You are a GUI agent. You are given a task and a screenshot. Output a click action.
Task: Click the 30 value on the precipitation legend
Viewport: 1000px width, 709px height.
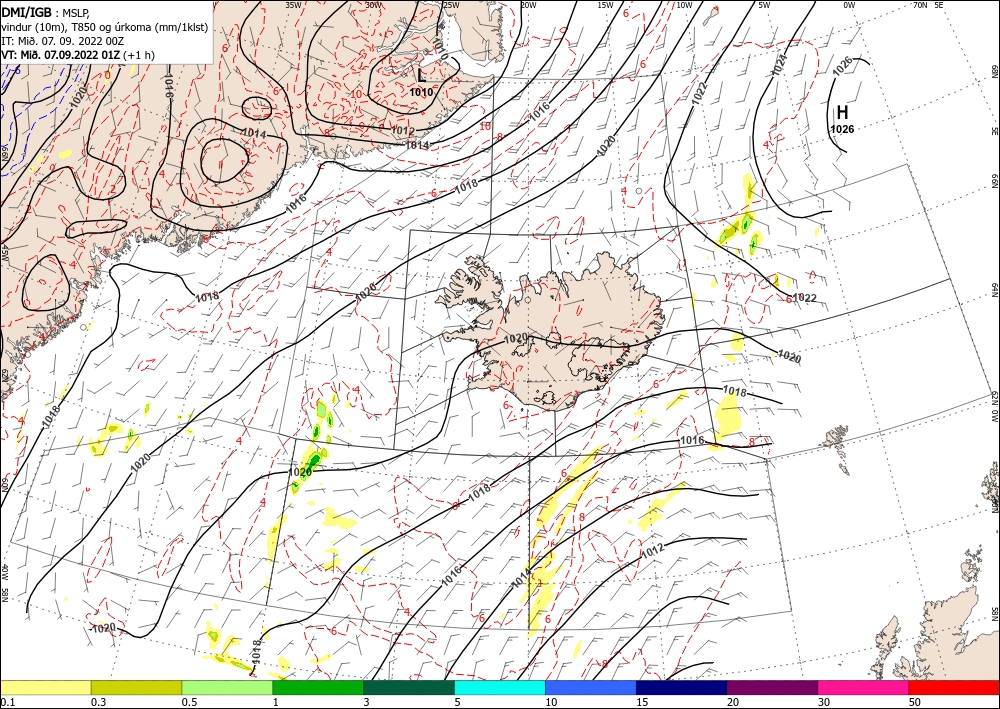click(824, 702)
